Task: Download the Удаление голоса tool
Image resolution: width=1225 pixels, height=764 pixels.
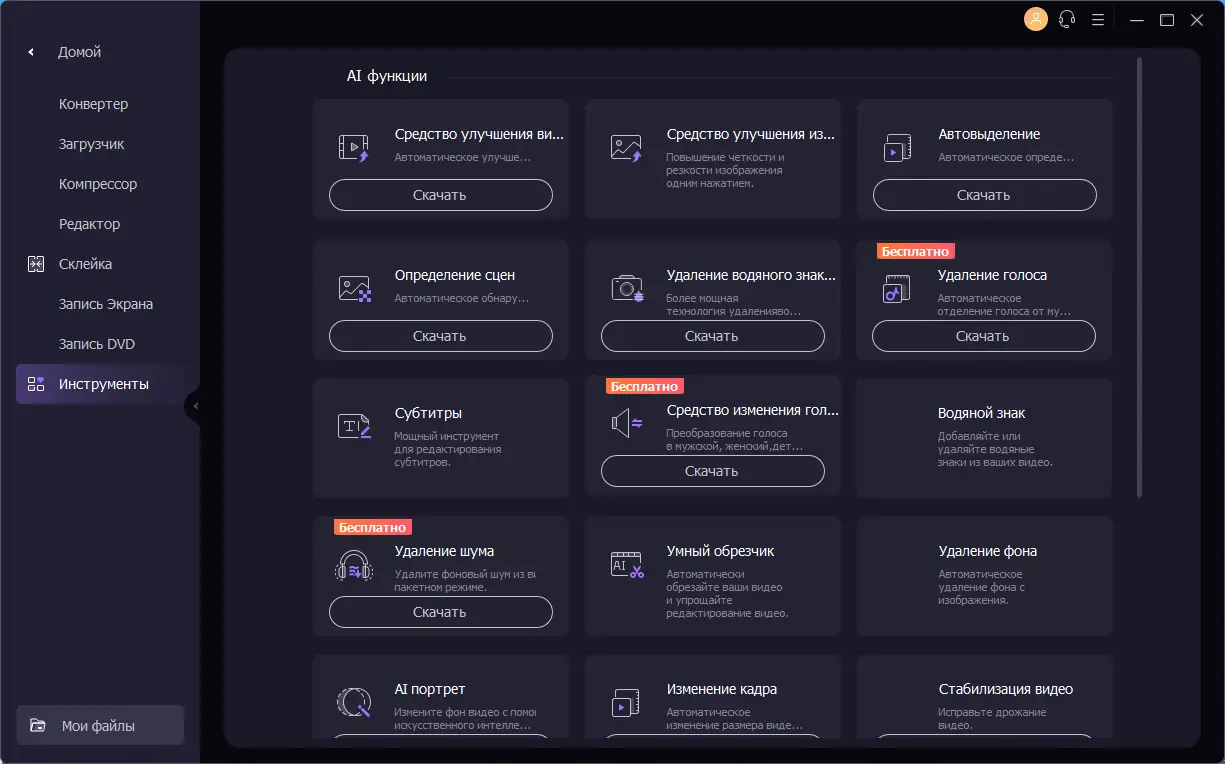Action: pos(983,336)
